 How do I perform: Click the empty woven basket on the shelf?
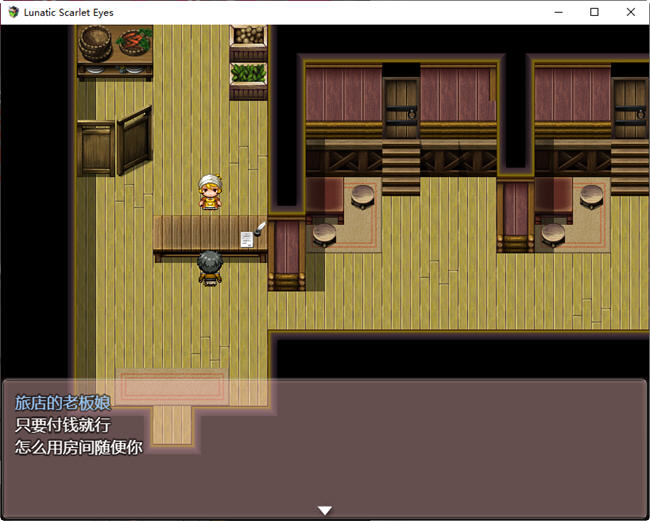coord(96,42)
